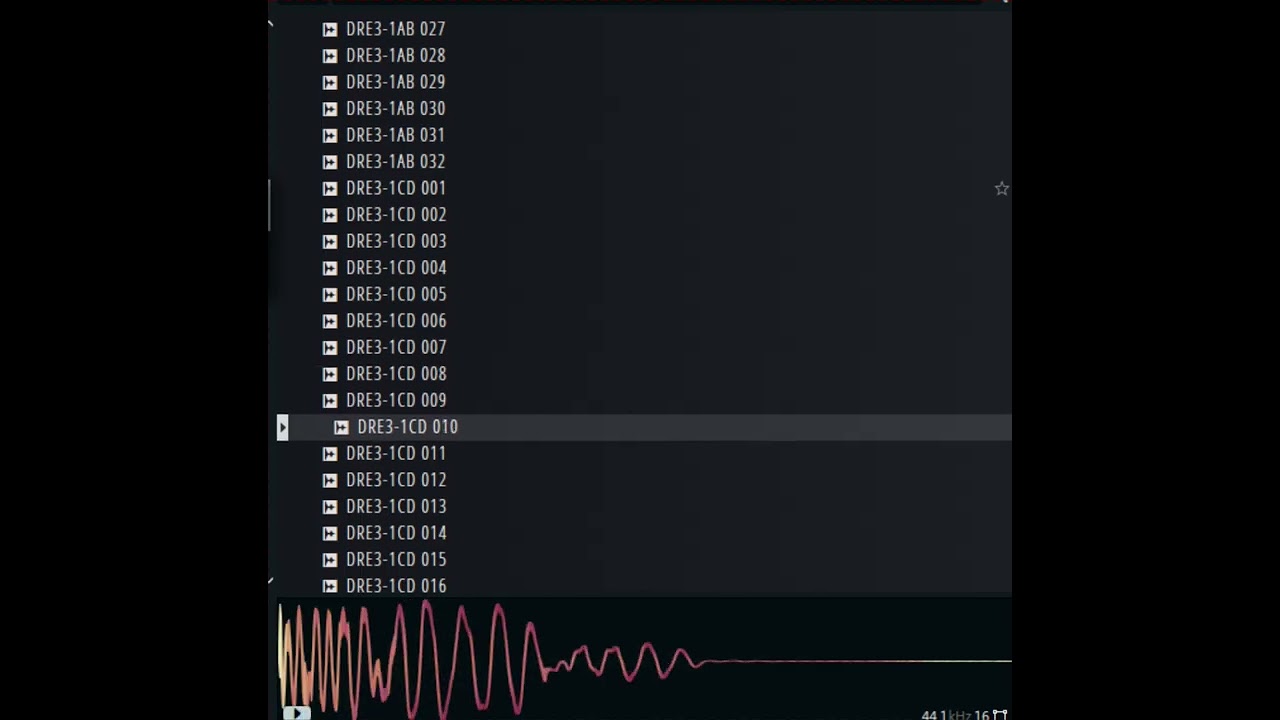Image resolution: width=1280 pixels, height=720 pixels.
Task: Click the sample icon beside DRE3-1AB 032
Action: 330,162
